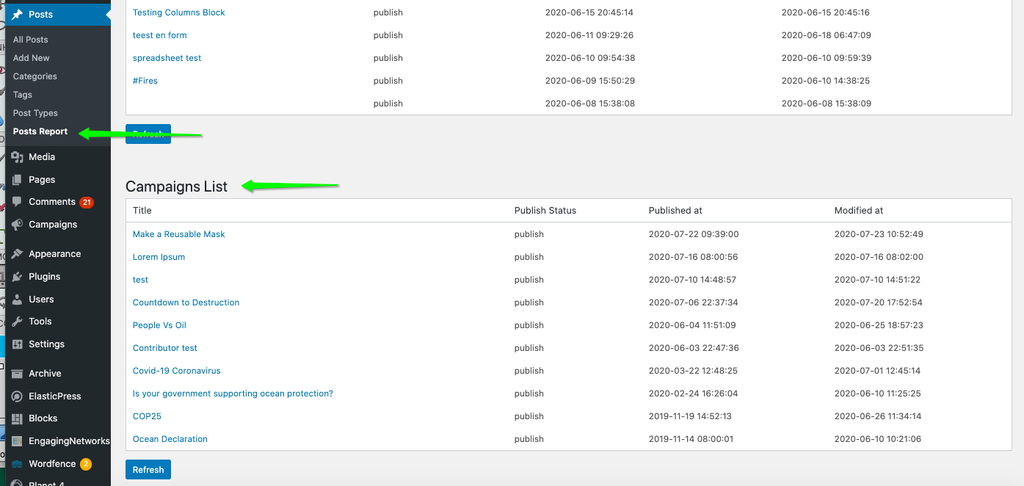Click the ElasticPress icon in sidebar
1024x486 pixels.
click(x=18, y=396)
